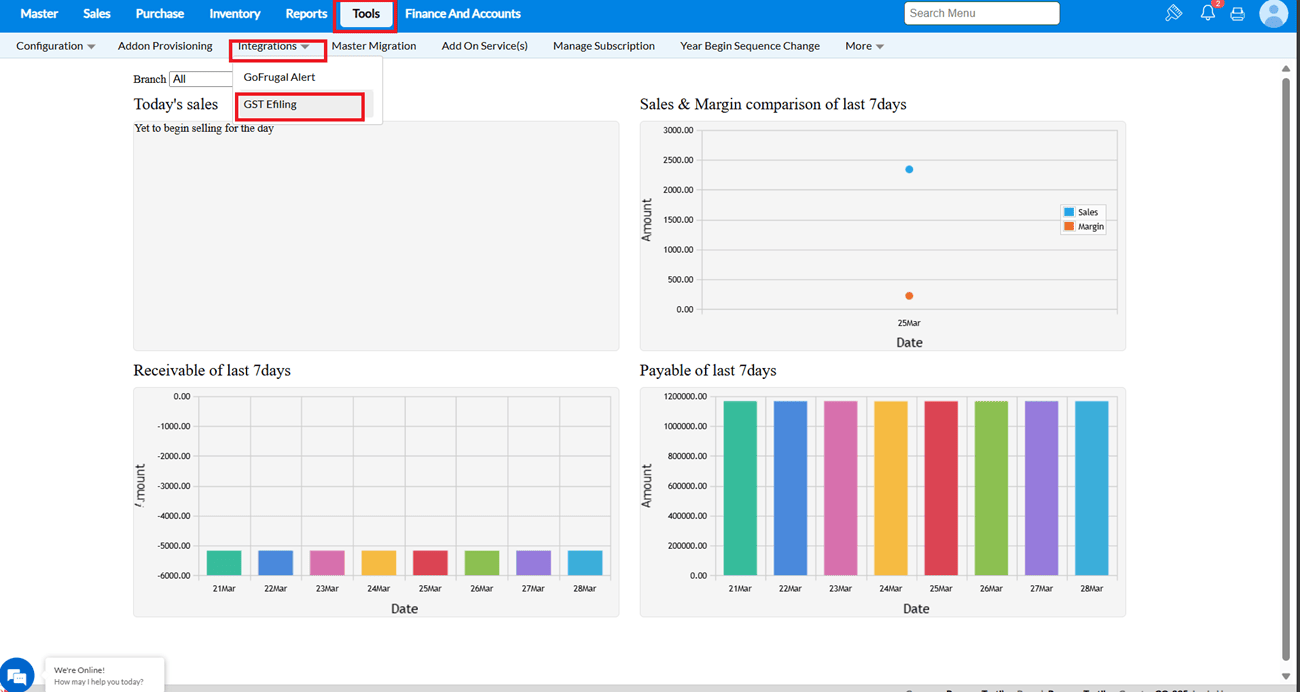Open the user profile avatar
The image size is (1300, 692).
[1273, 13]
